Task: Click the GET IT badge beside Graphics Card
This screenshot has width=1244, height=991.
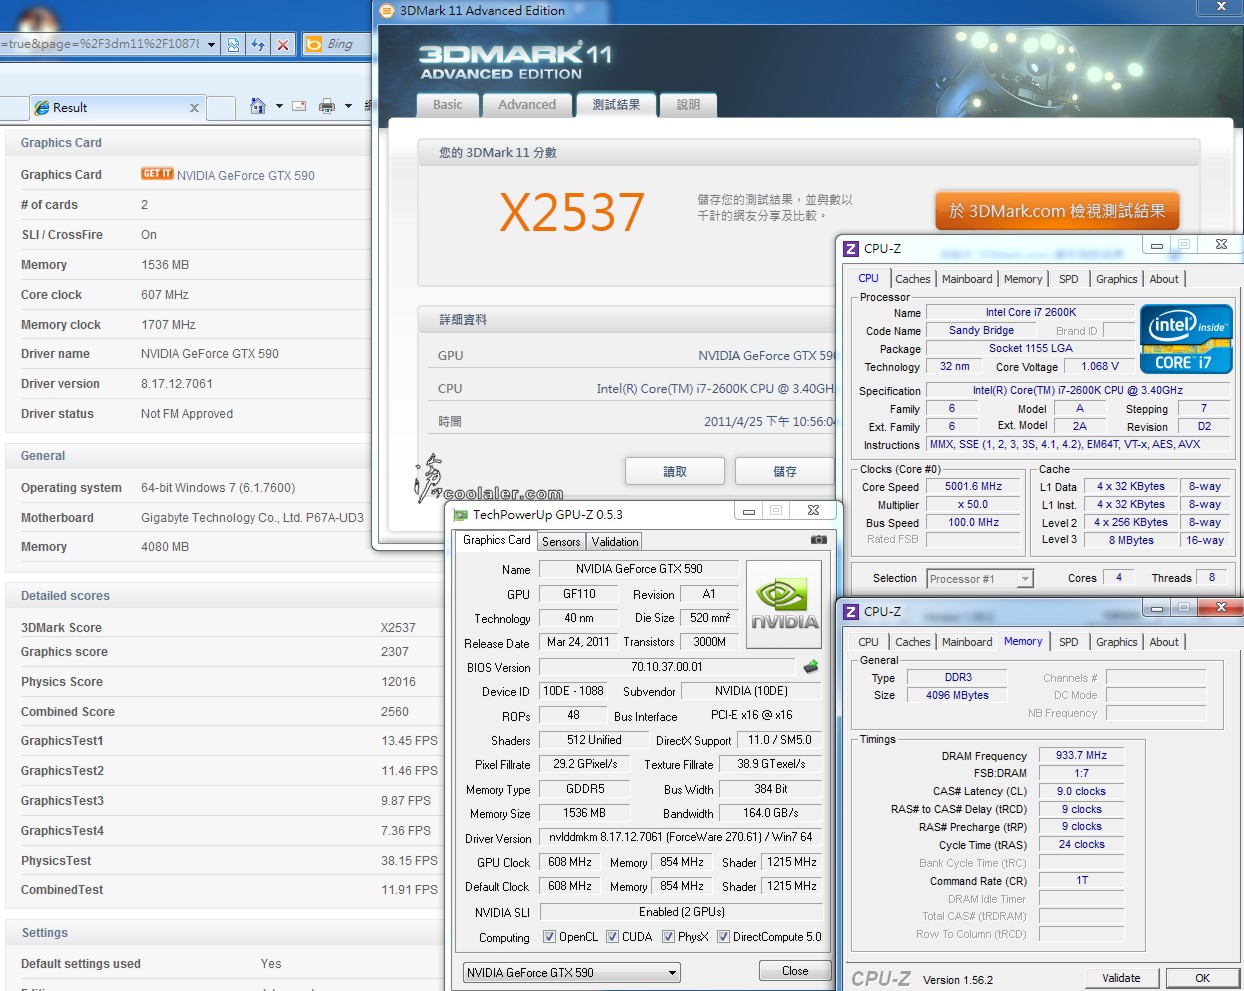Action: click(x=157, y=174)
